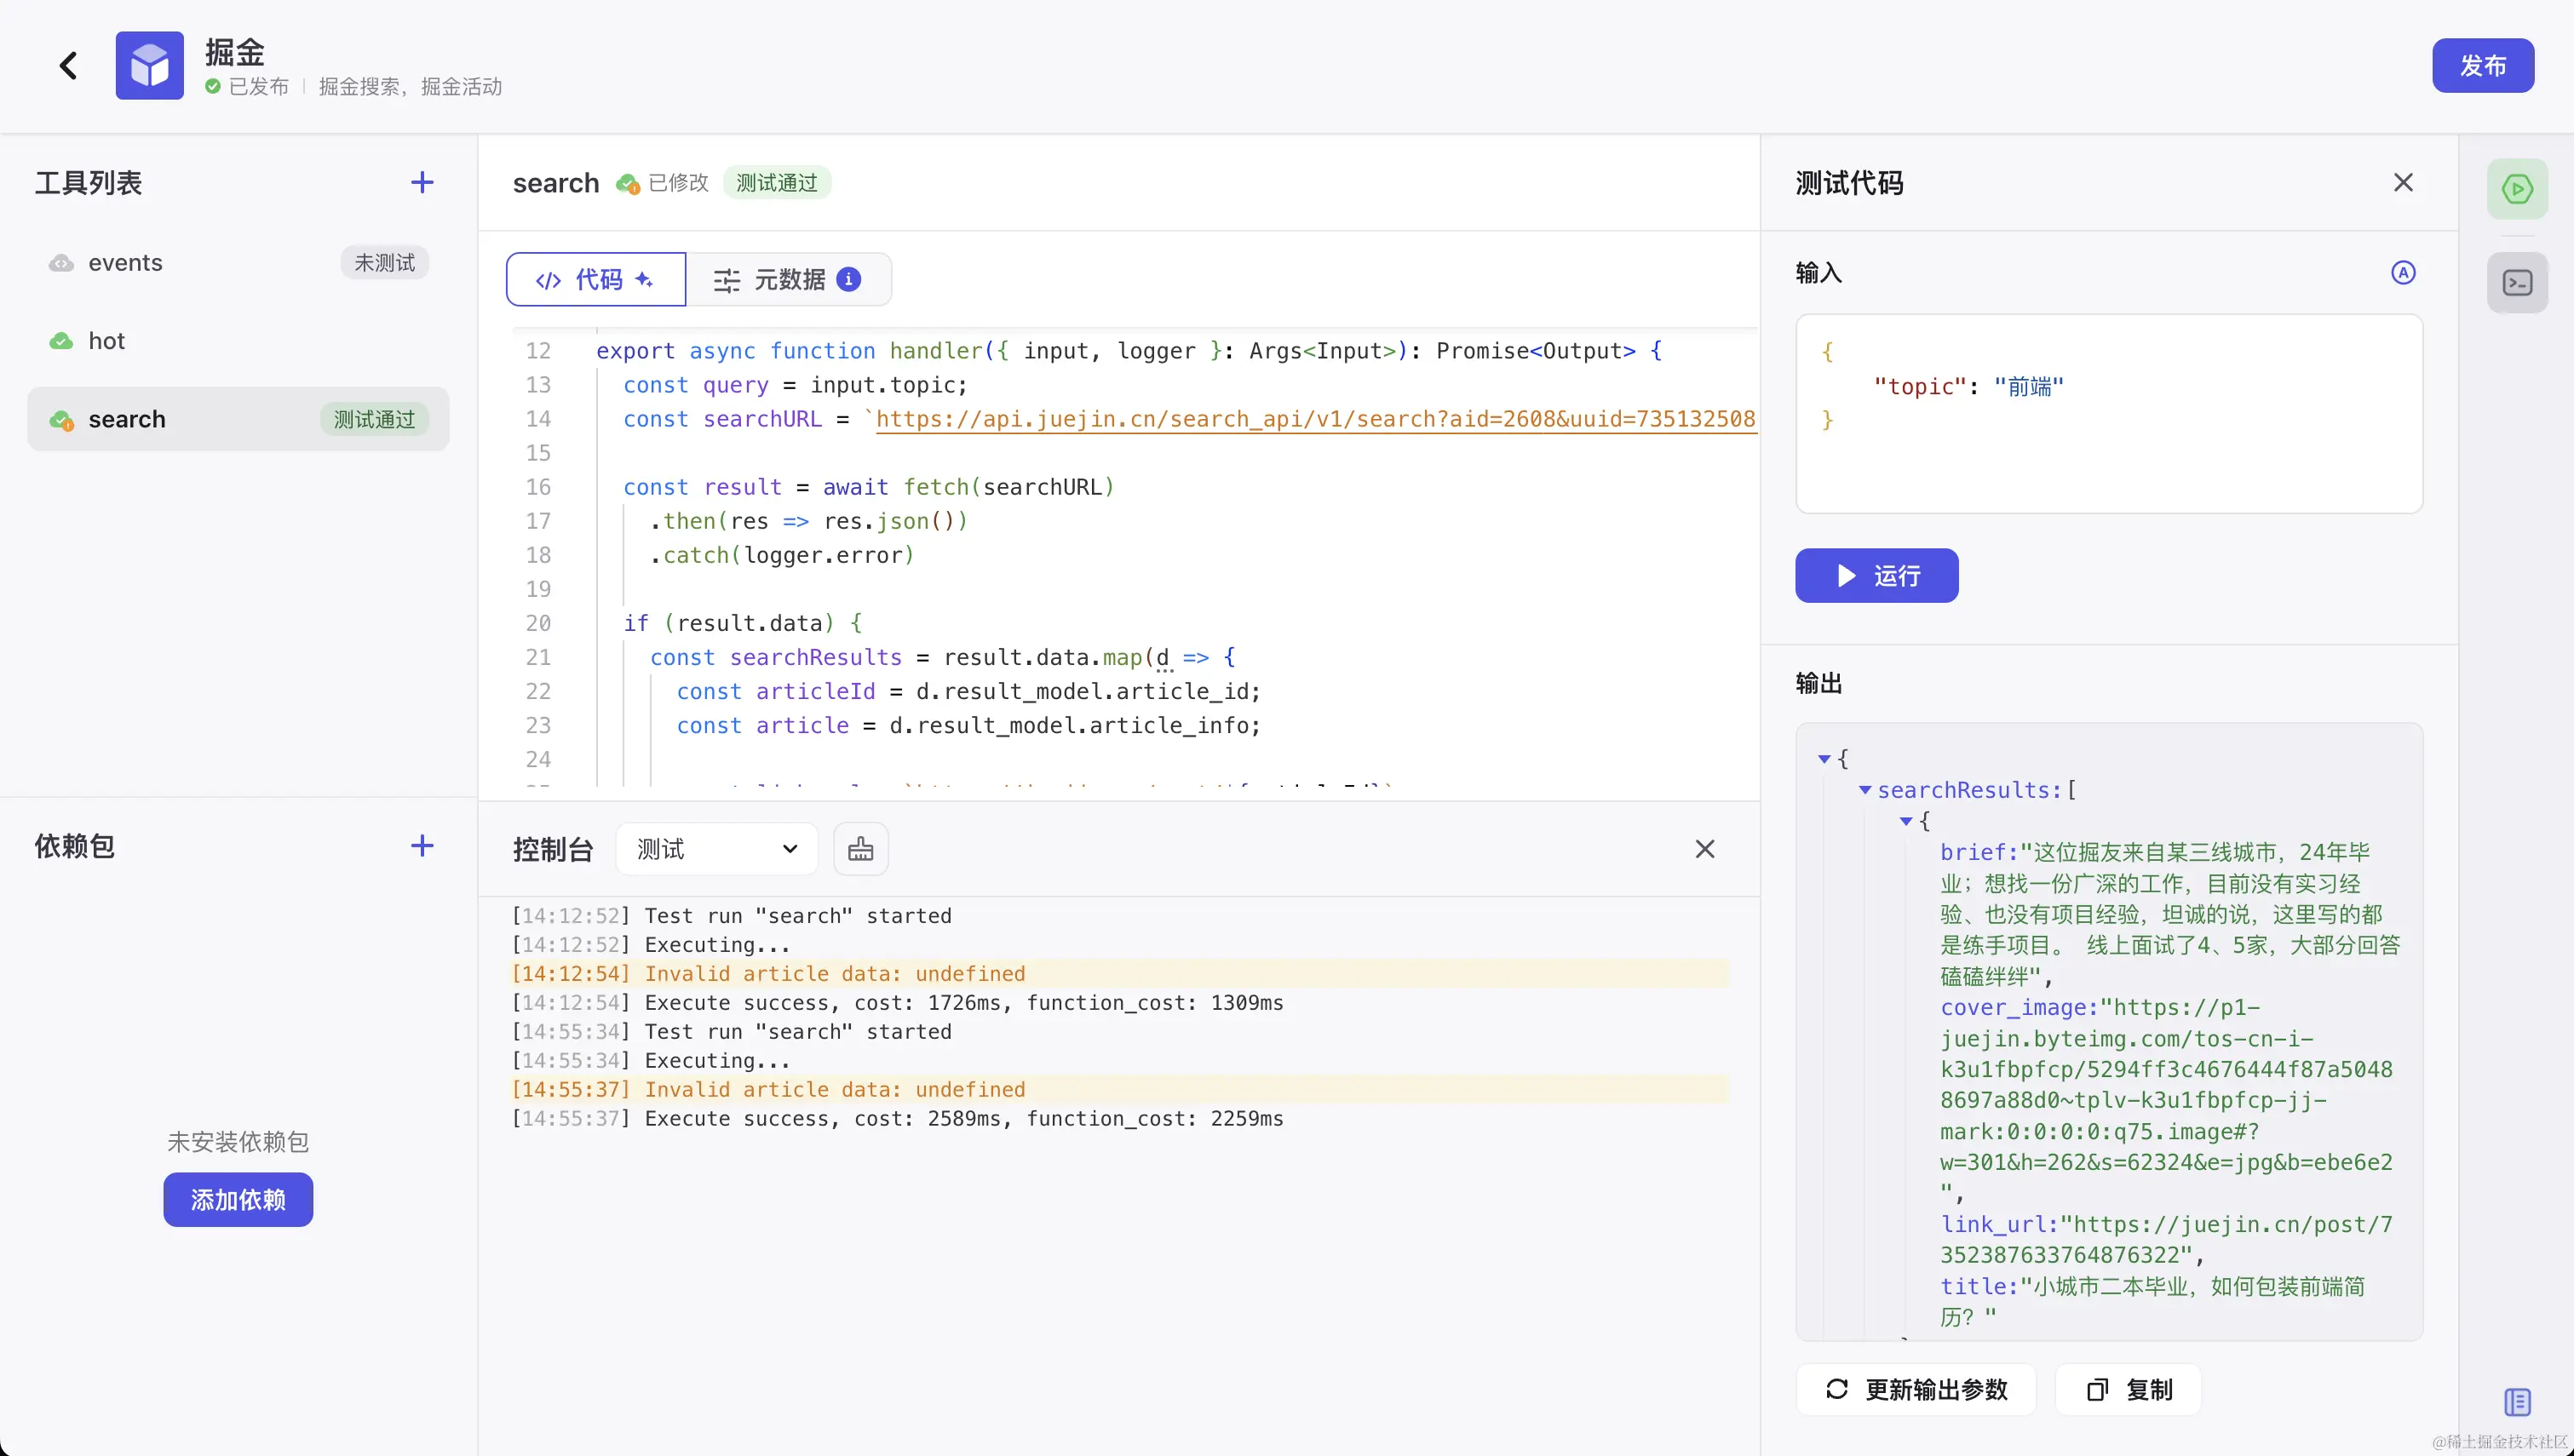
Task: Click the search tool cloud icon in list
Action: point(62,420)
